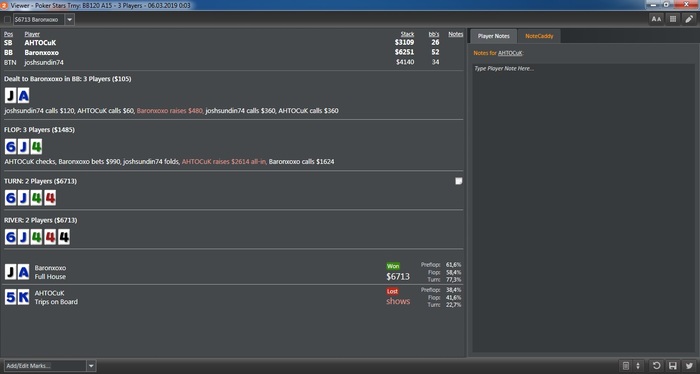The width and height of the screenshot is (700, 374).
Task: Click the Player column header
Action: 32,34
